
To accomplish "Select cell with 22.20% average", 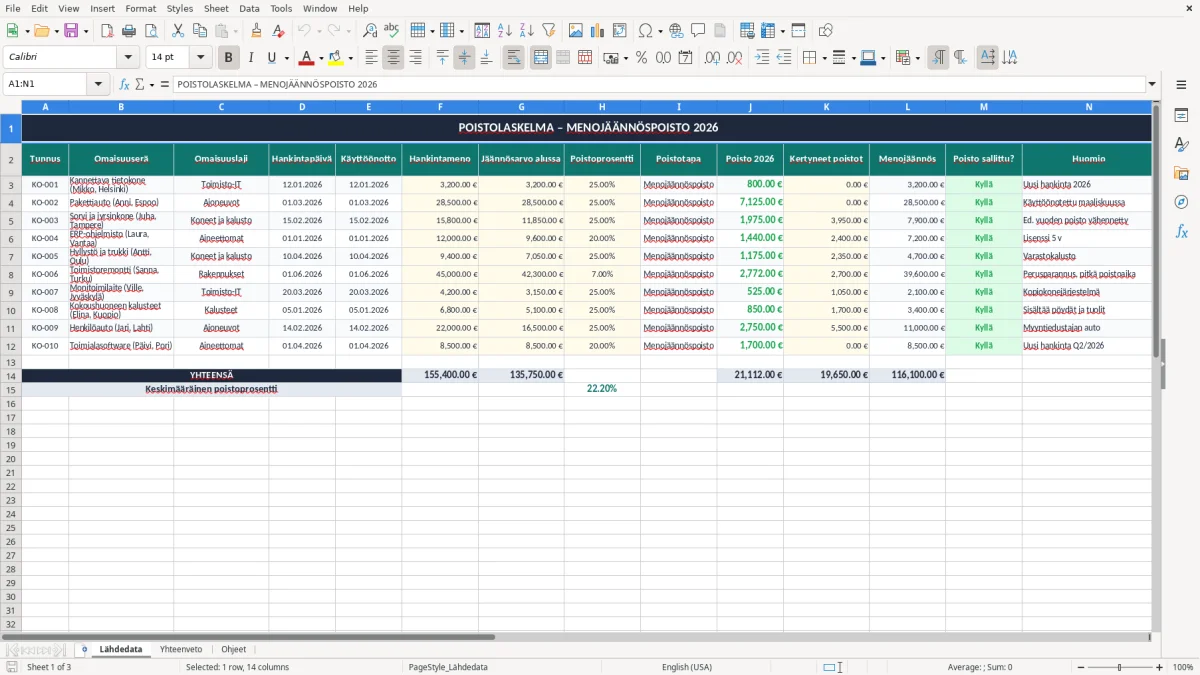I will [602, 389].
